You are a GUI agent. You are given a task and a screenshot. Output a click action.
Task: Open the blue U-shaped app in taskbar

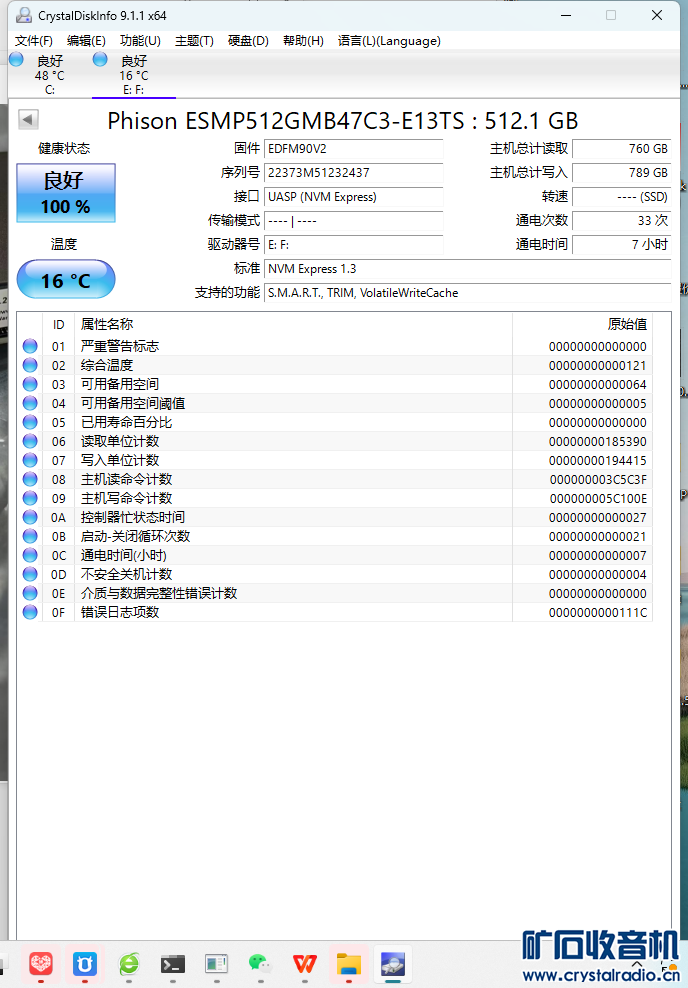pyautogui.click(x=84, y=963)
